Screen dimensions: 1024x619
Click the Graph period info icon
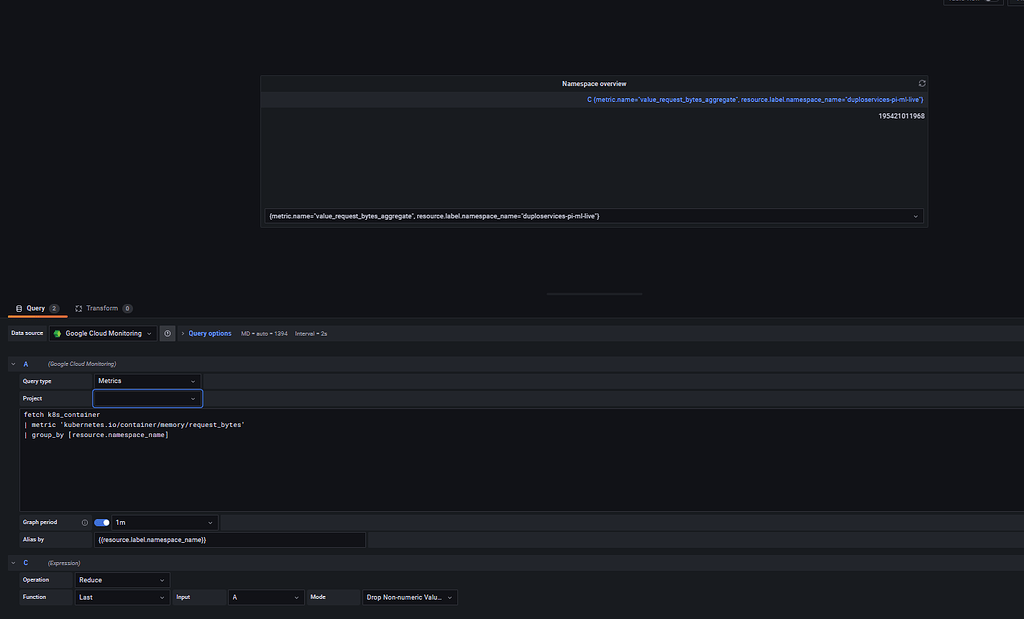pyautogui.click(x=83, y=521)
